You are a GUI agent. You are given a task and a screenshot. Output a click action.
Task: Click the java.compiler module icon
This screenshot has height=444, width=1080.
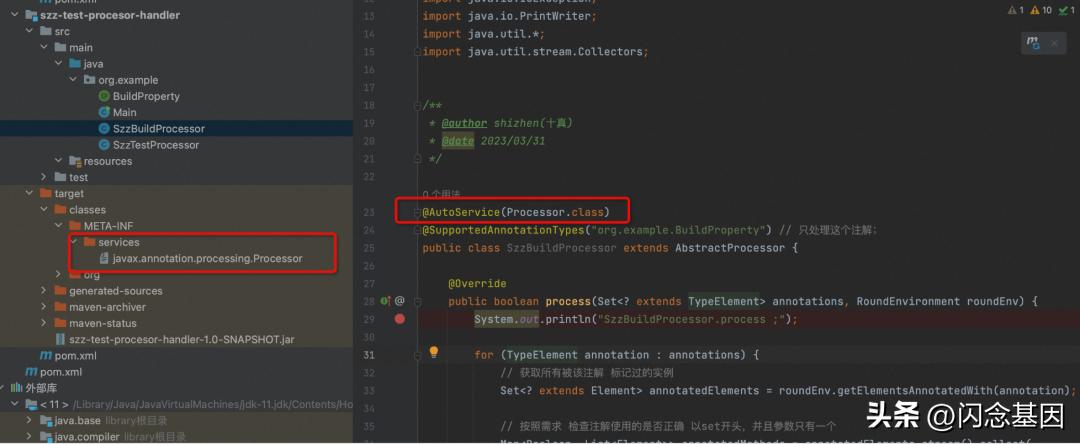click(45, 436)
